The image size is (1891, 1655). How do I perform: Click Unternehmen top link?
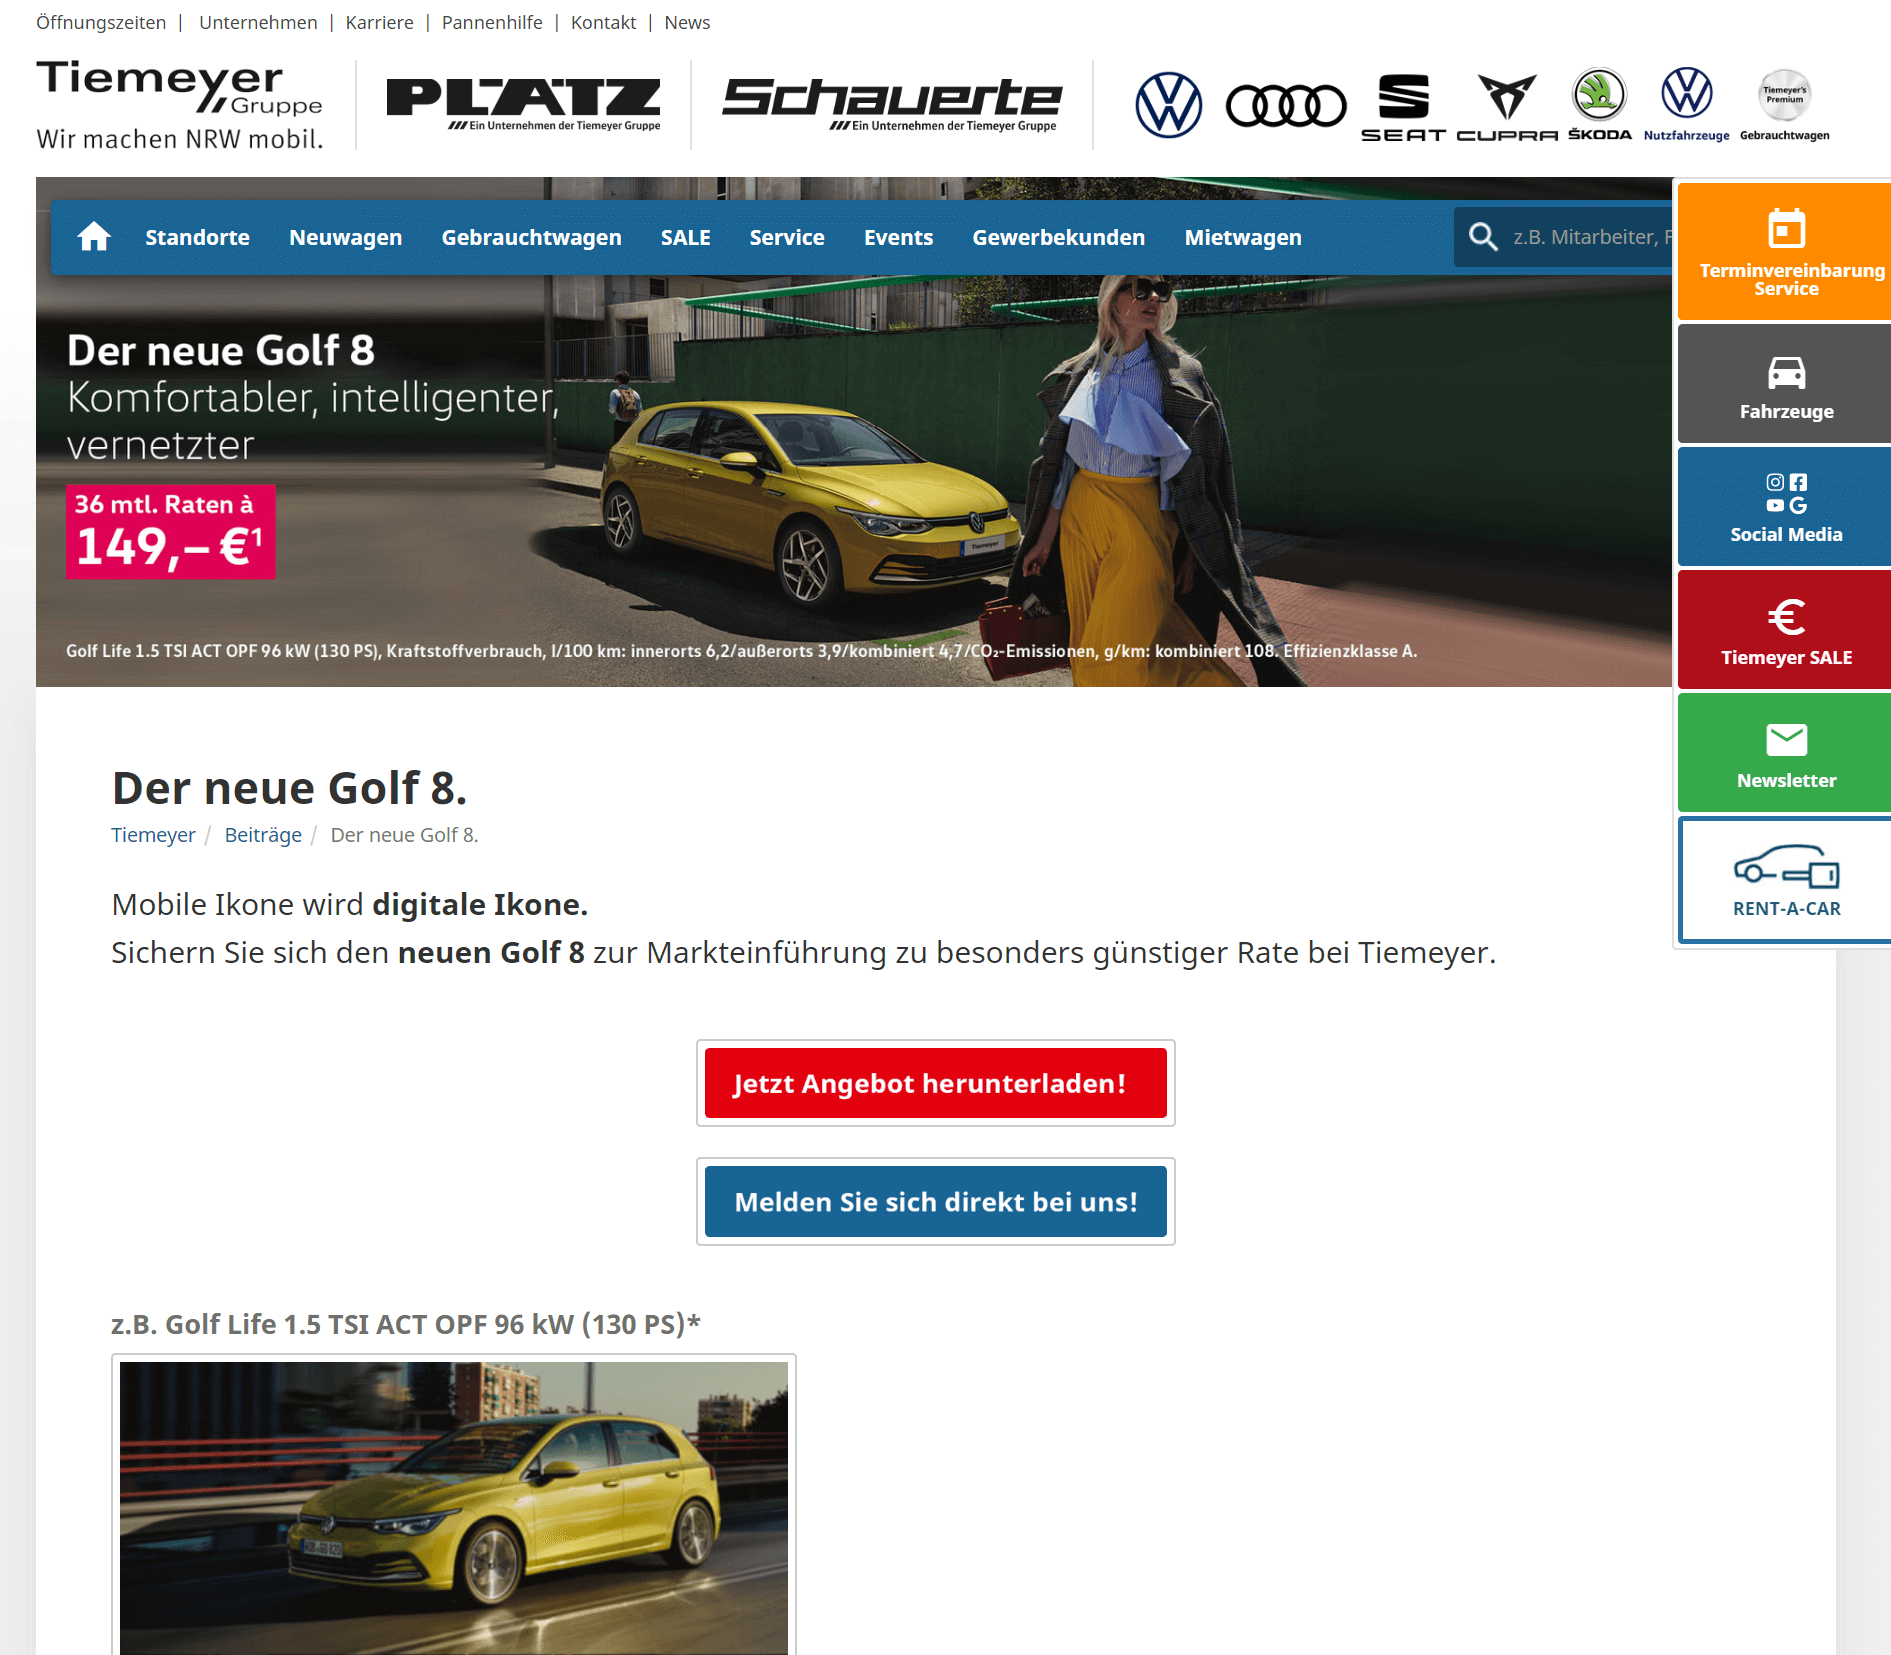tap(258, 22)
